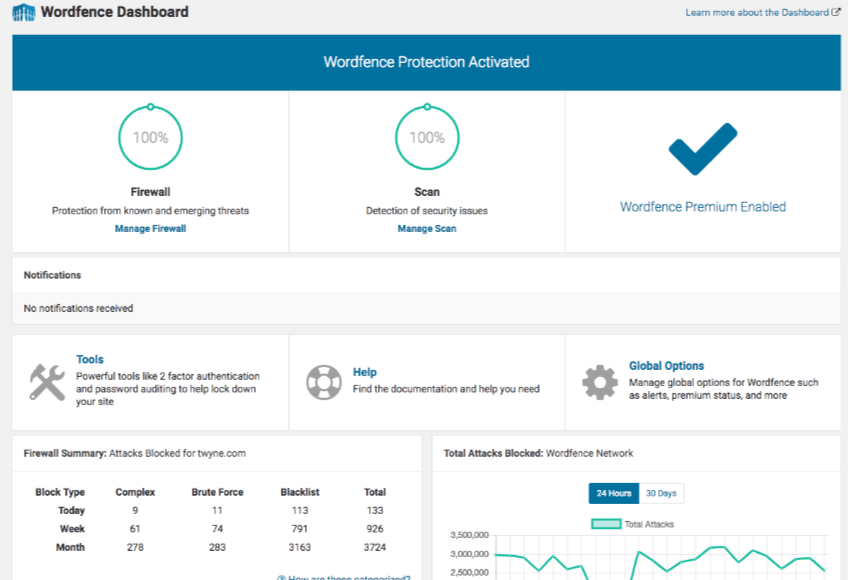Open Learn more about the Dashboard link
The image size is (848, 580).
(x=757, y=12)
